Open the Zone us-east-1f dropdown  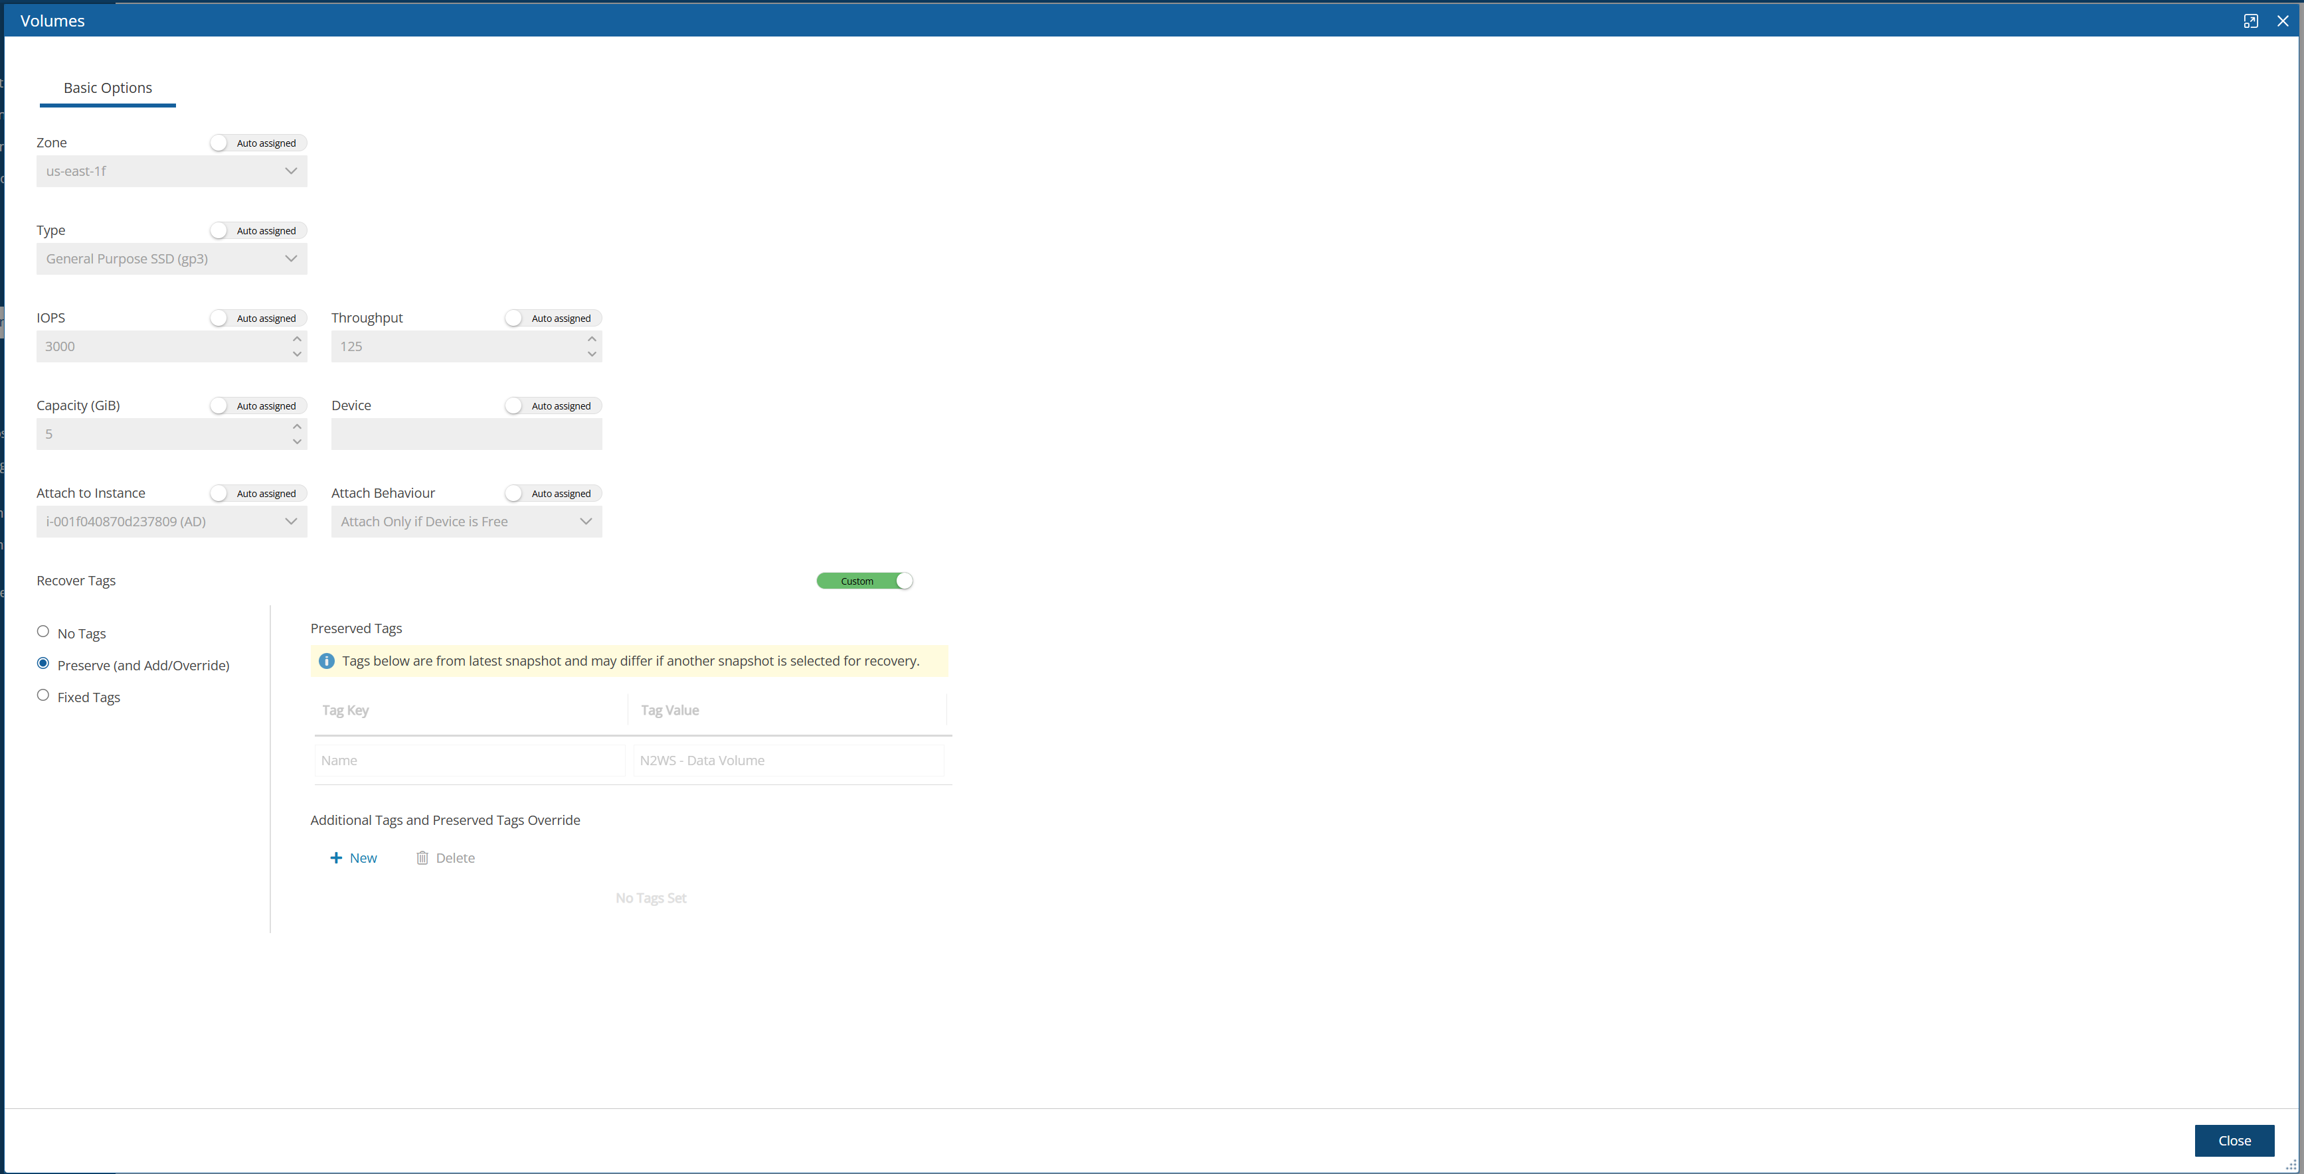(x=172, y=171)
